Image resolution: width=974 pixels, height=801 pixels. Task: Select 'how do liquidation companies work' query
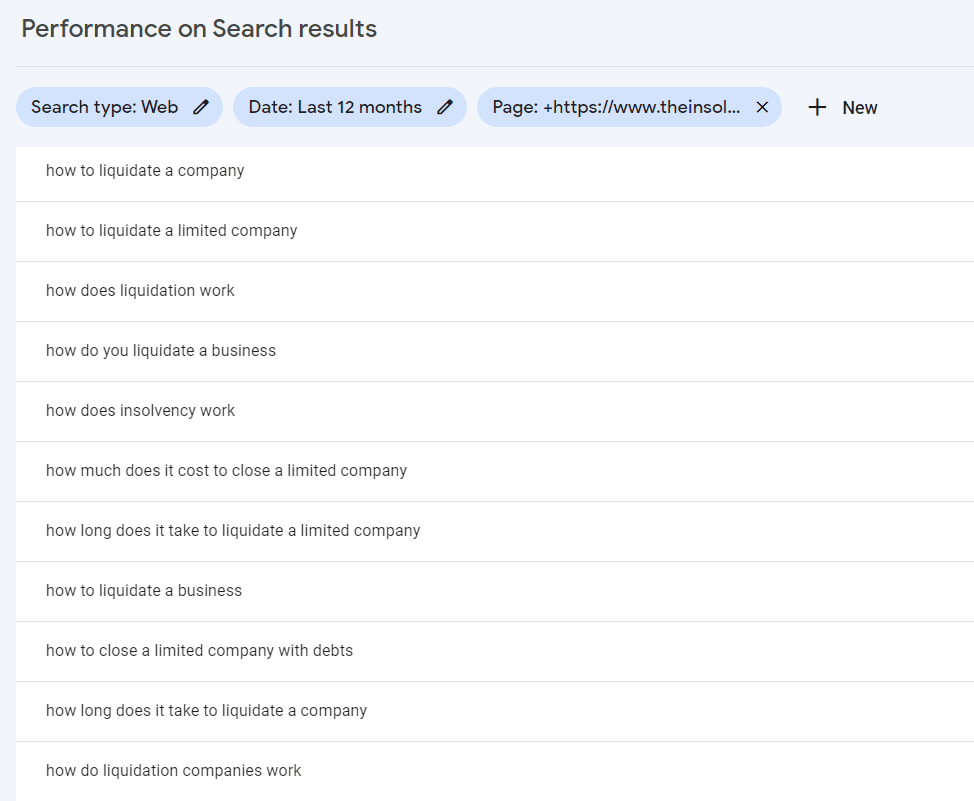(x=173, y=771)
